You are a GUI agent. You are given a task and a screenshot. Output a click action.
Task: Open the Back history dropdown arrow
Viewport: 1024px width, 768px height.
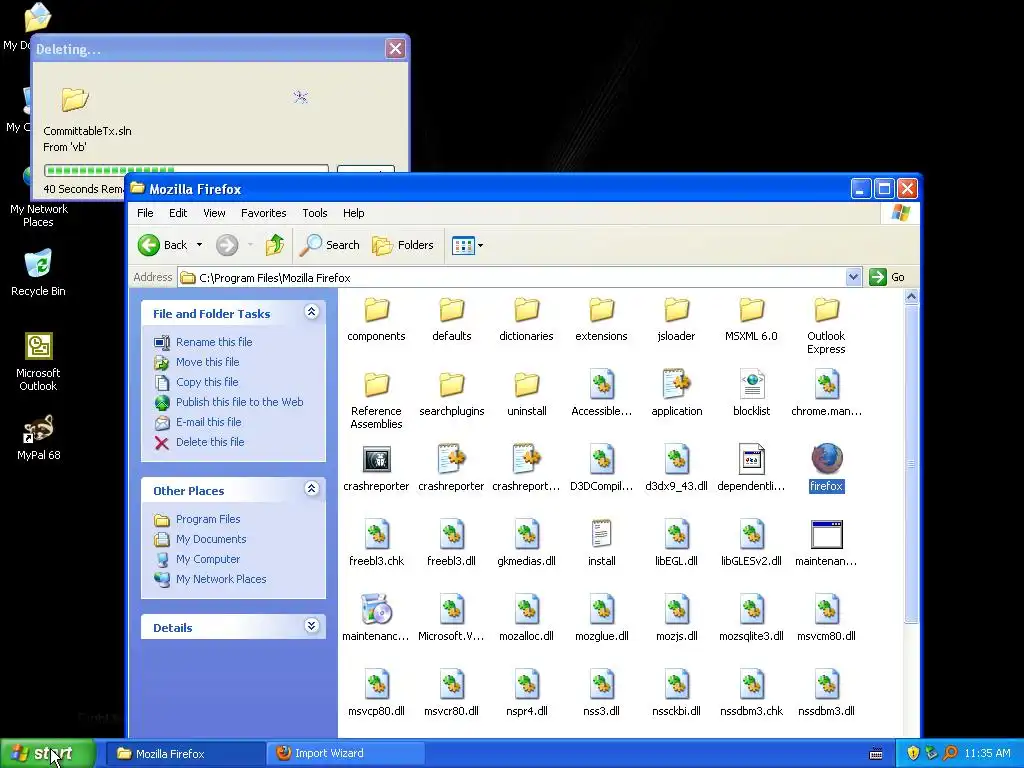[x=199, y=245]
